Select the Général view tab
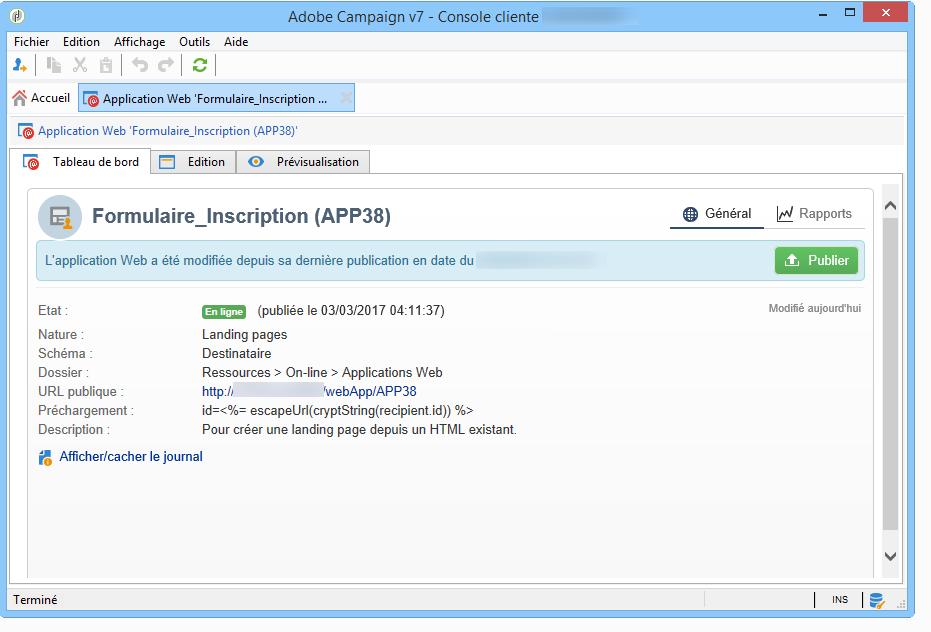This screenshot has height=632, width=931. tap(717, 214)
